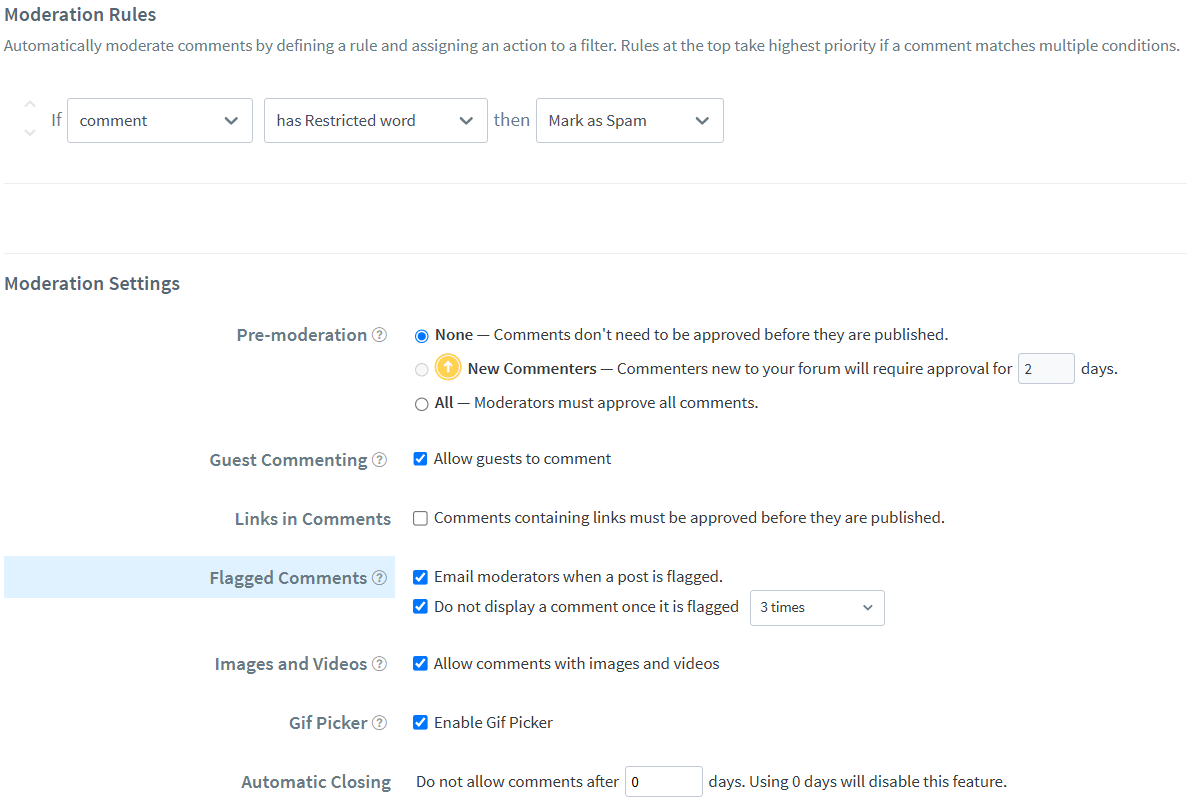Click the new commenters days input field
Image resolution: width=1187 pixels, height=800 pixels.
pyautogui.click(x=1046, y=369)
